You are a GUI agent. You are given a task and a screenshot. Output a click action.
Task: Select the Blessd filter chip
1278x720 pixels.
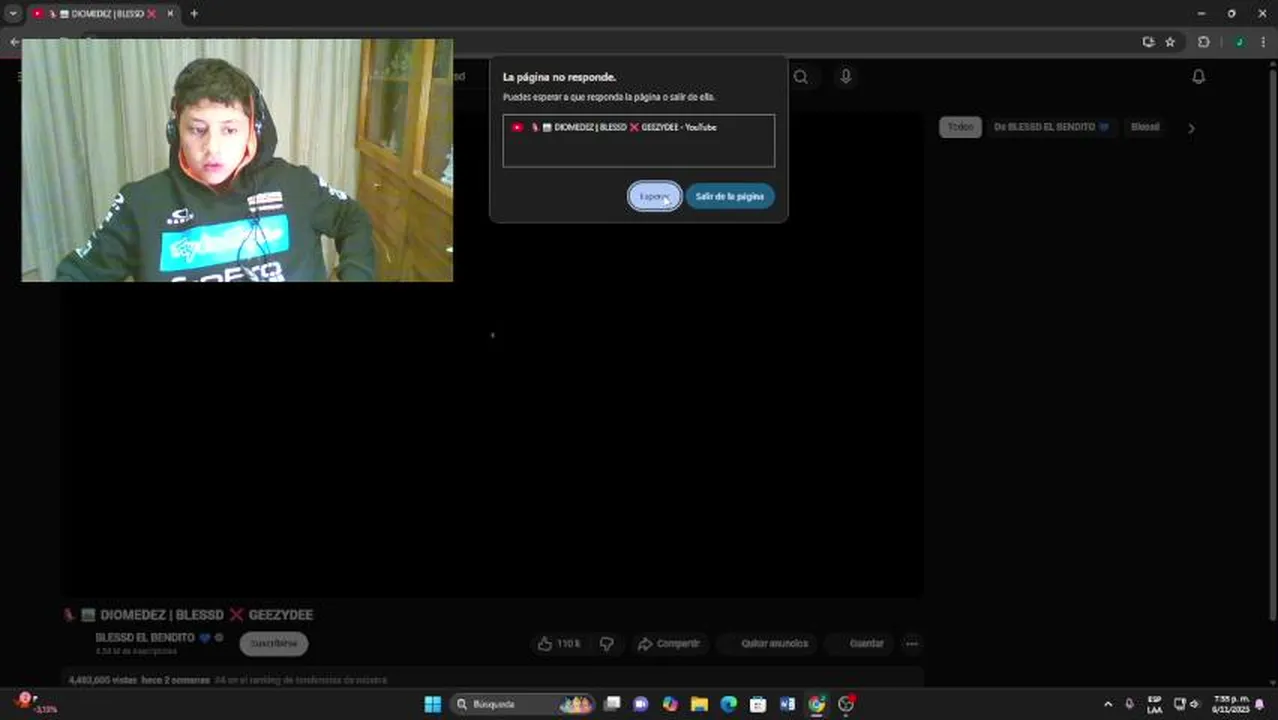(x=1145, y=127)
